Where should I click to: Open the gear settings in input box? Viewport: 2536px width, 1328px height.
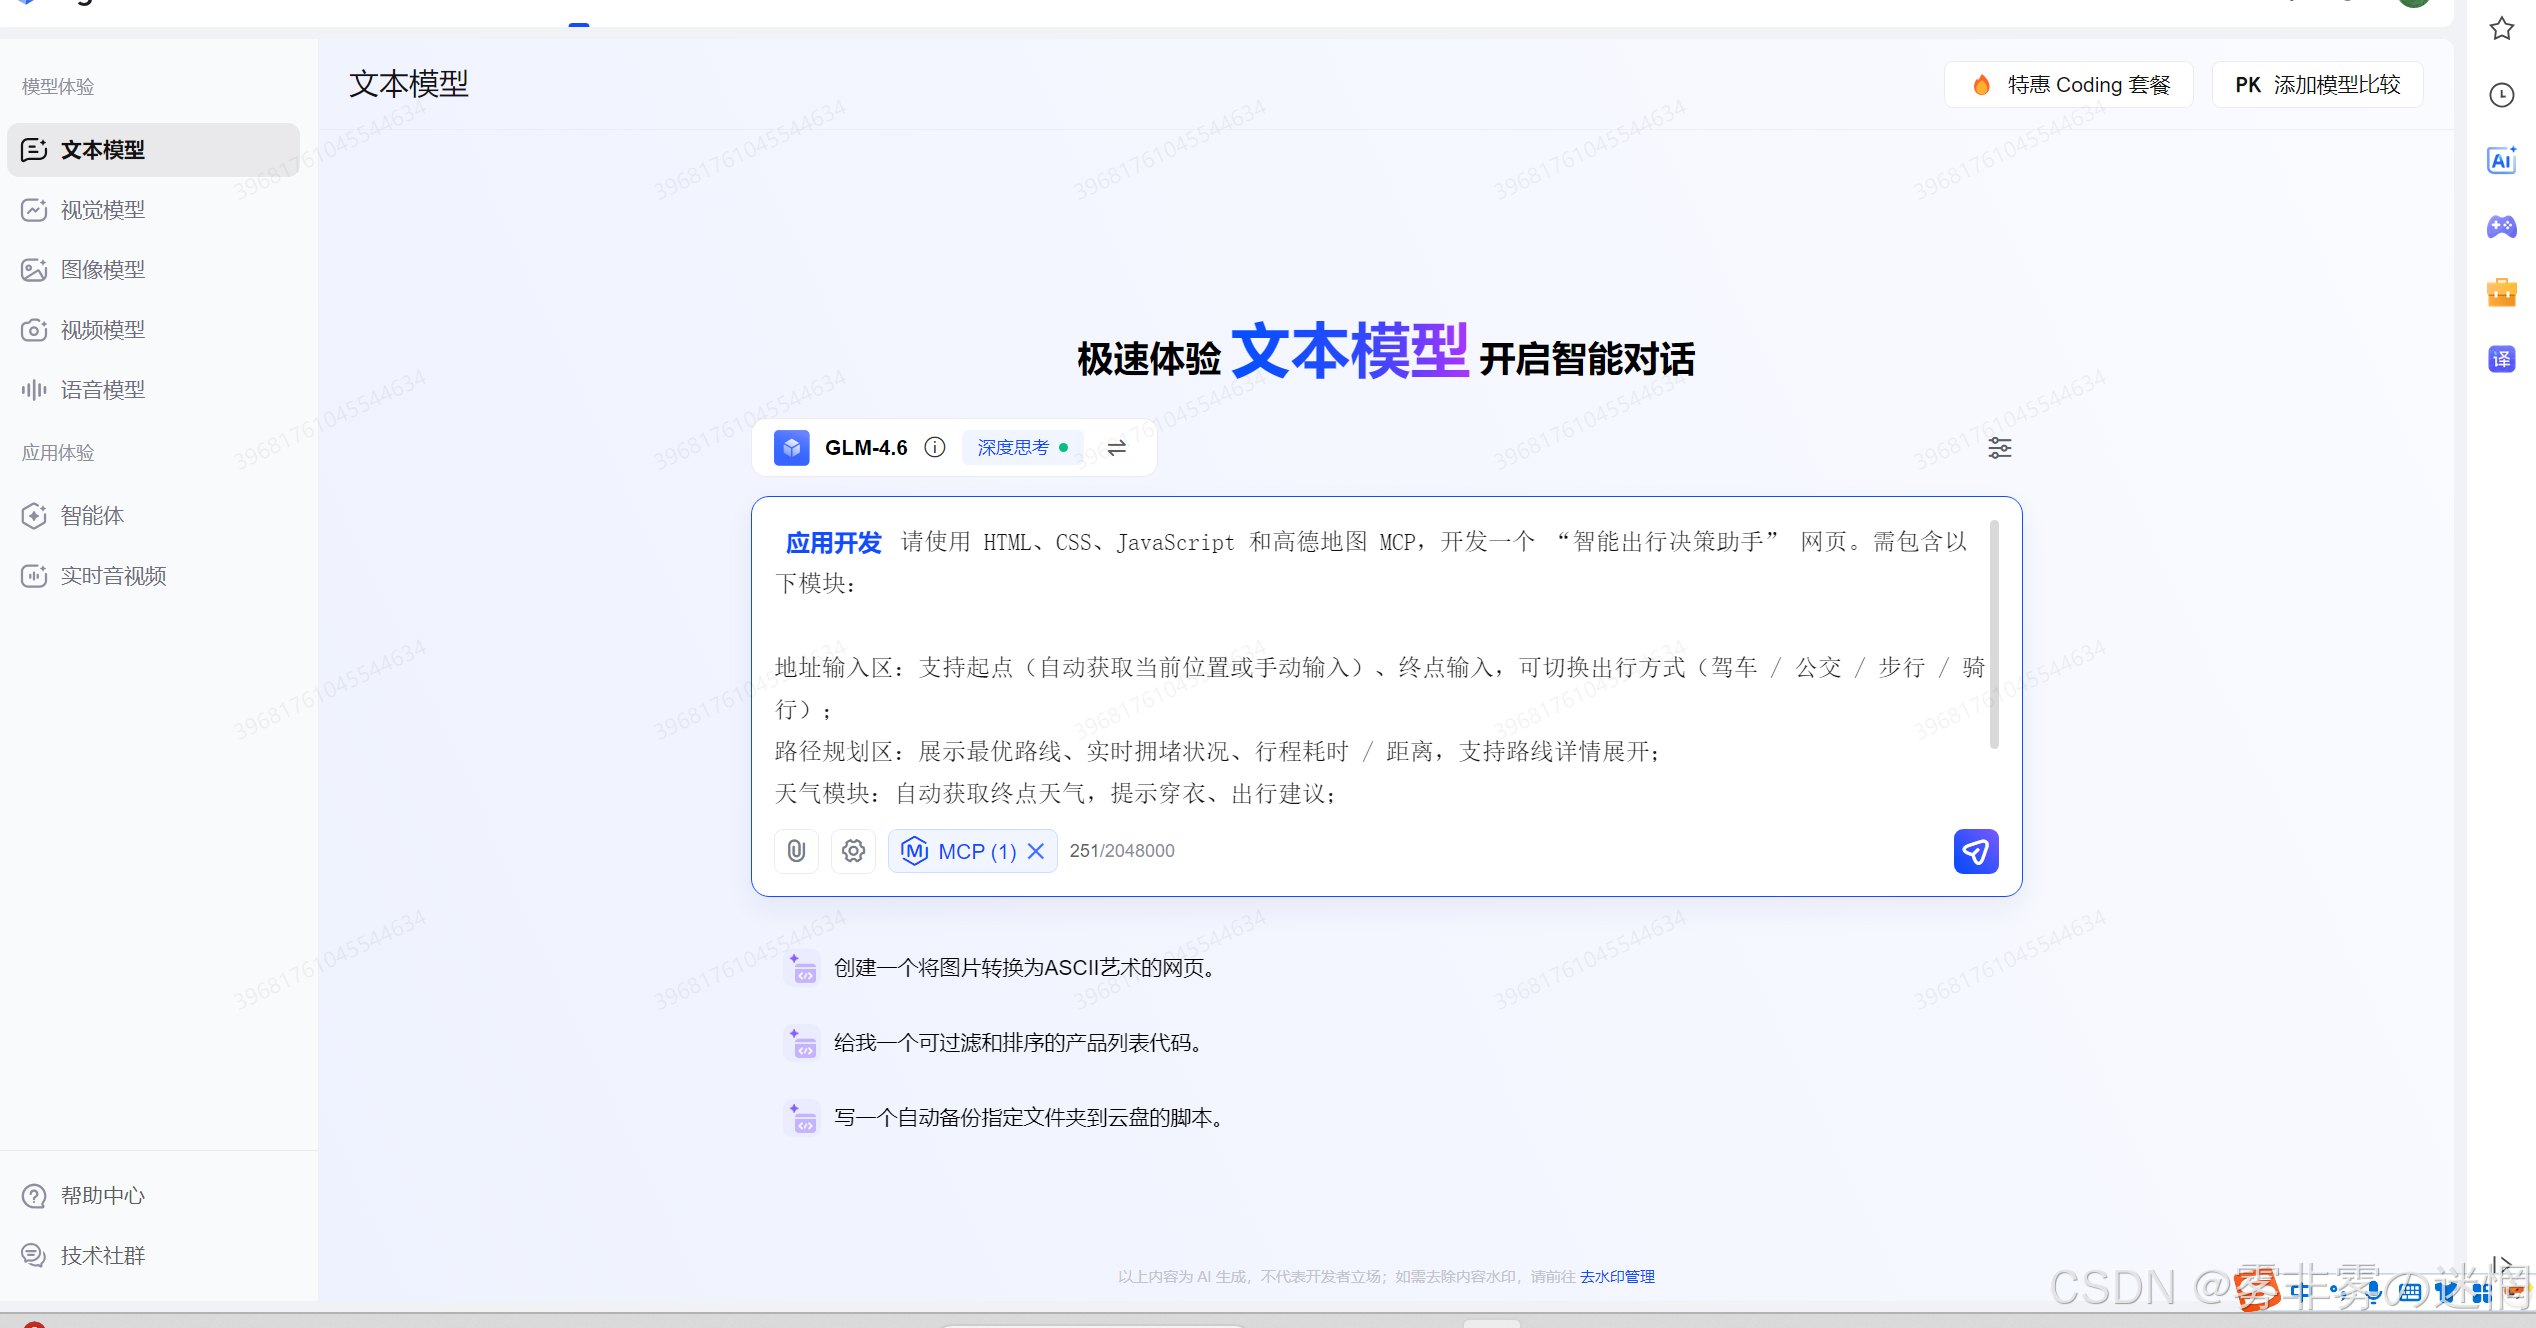click(x=853, y=851)
